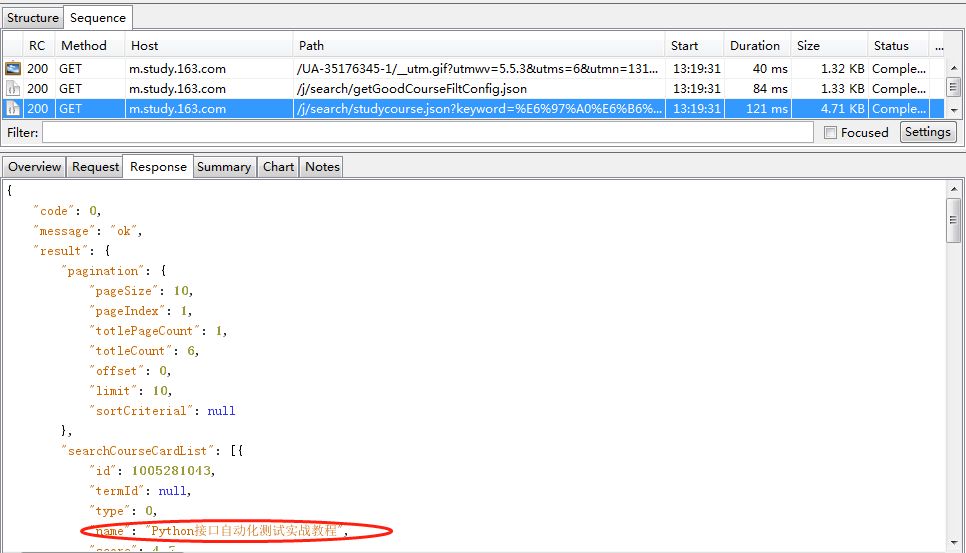Enable the Focused checkbox
Screen dimensions: 966x553
(830, 132)
